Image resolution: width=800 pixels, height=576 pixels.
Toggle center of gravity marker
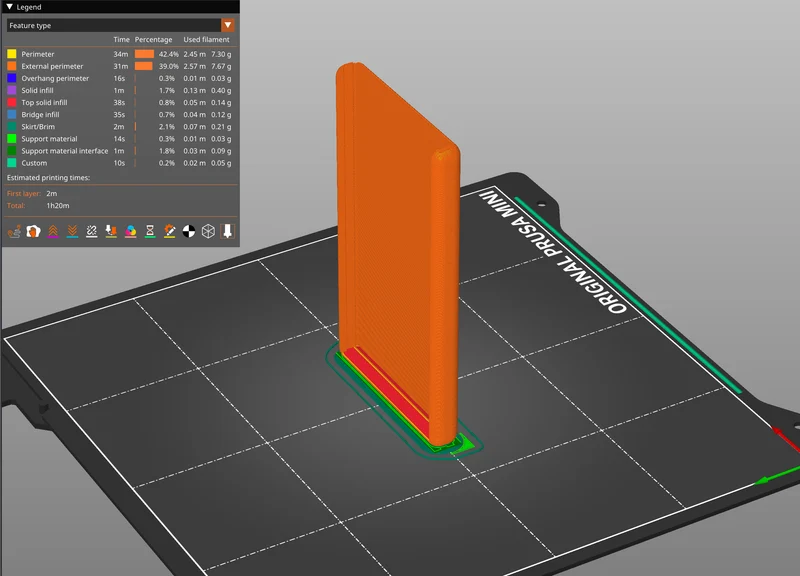tap(189, 231)
